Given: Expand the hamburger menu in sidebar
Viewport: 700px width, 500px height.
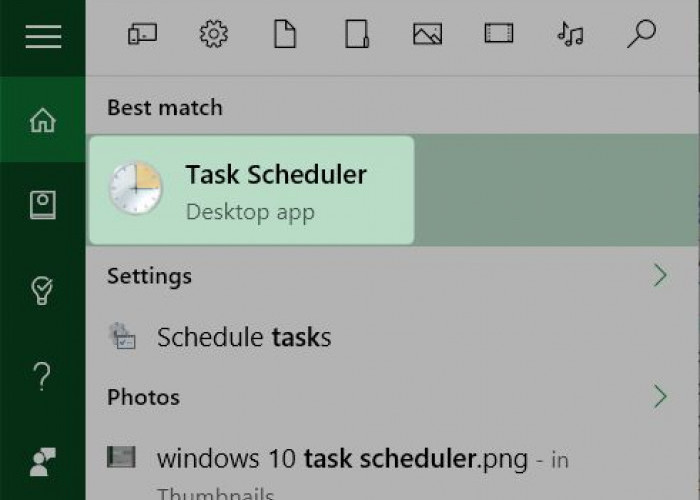Looking at the screenshot, I should click(x=43, y=37).
